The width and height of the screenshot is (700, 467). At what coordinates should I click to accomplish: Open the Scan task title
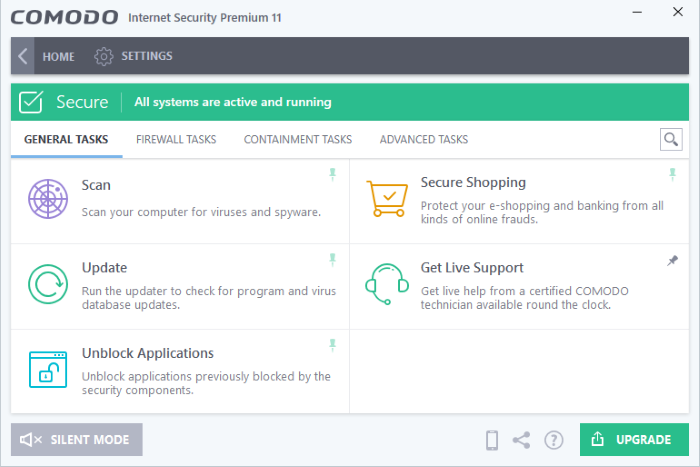point(96,185)
